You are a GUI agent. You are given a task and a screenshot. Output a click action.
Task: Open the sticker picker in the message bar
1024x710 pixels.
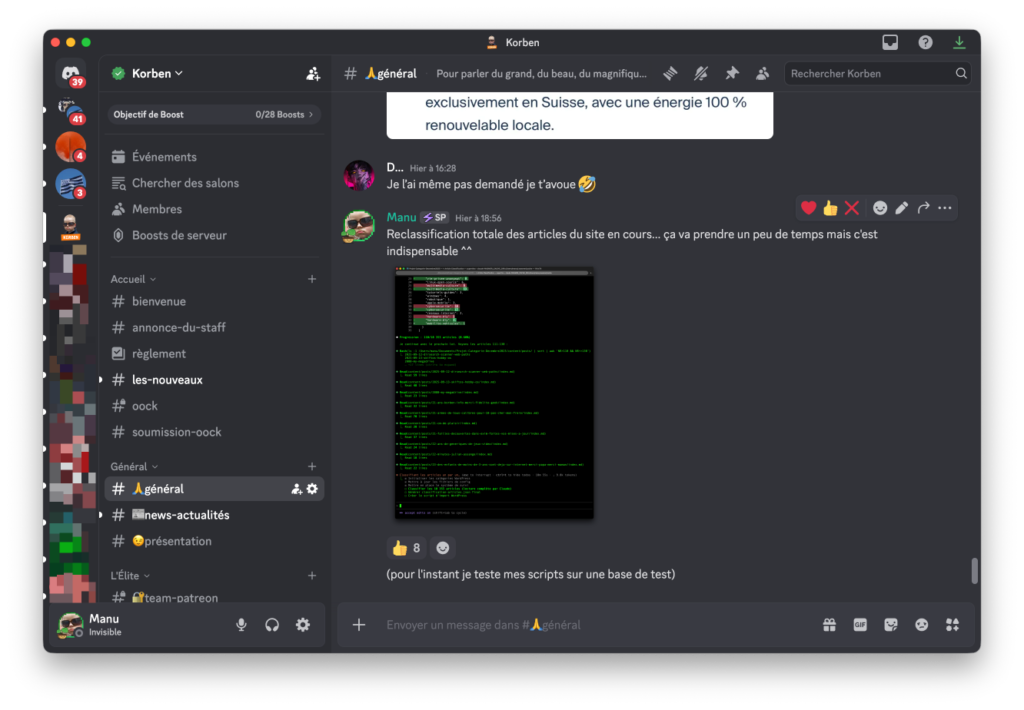pyautogui.click(x=890, y=625)
